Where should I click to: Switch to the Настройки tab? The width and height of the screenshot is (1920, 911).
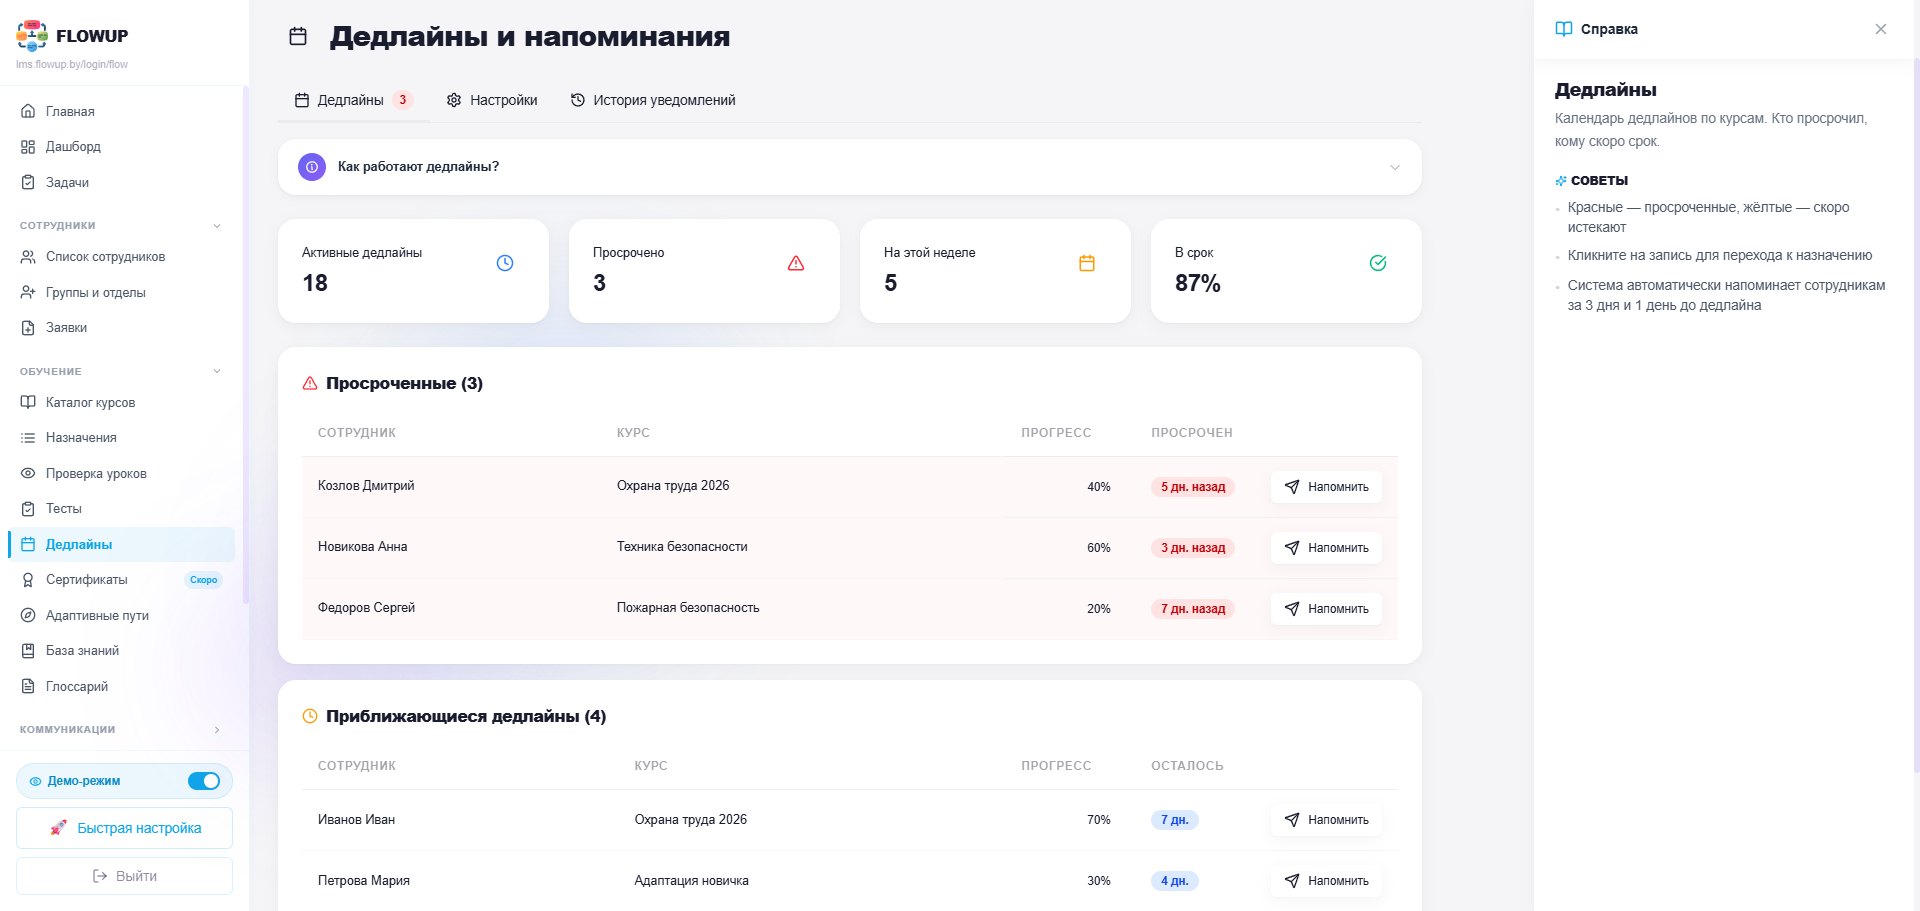coord(492,100)
